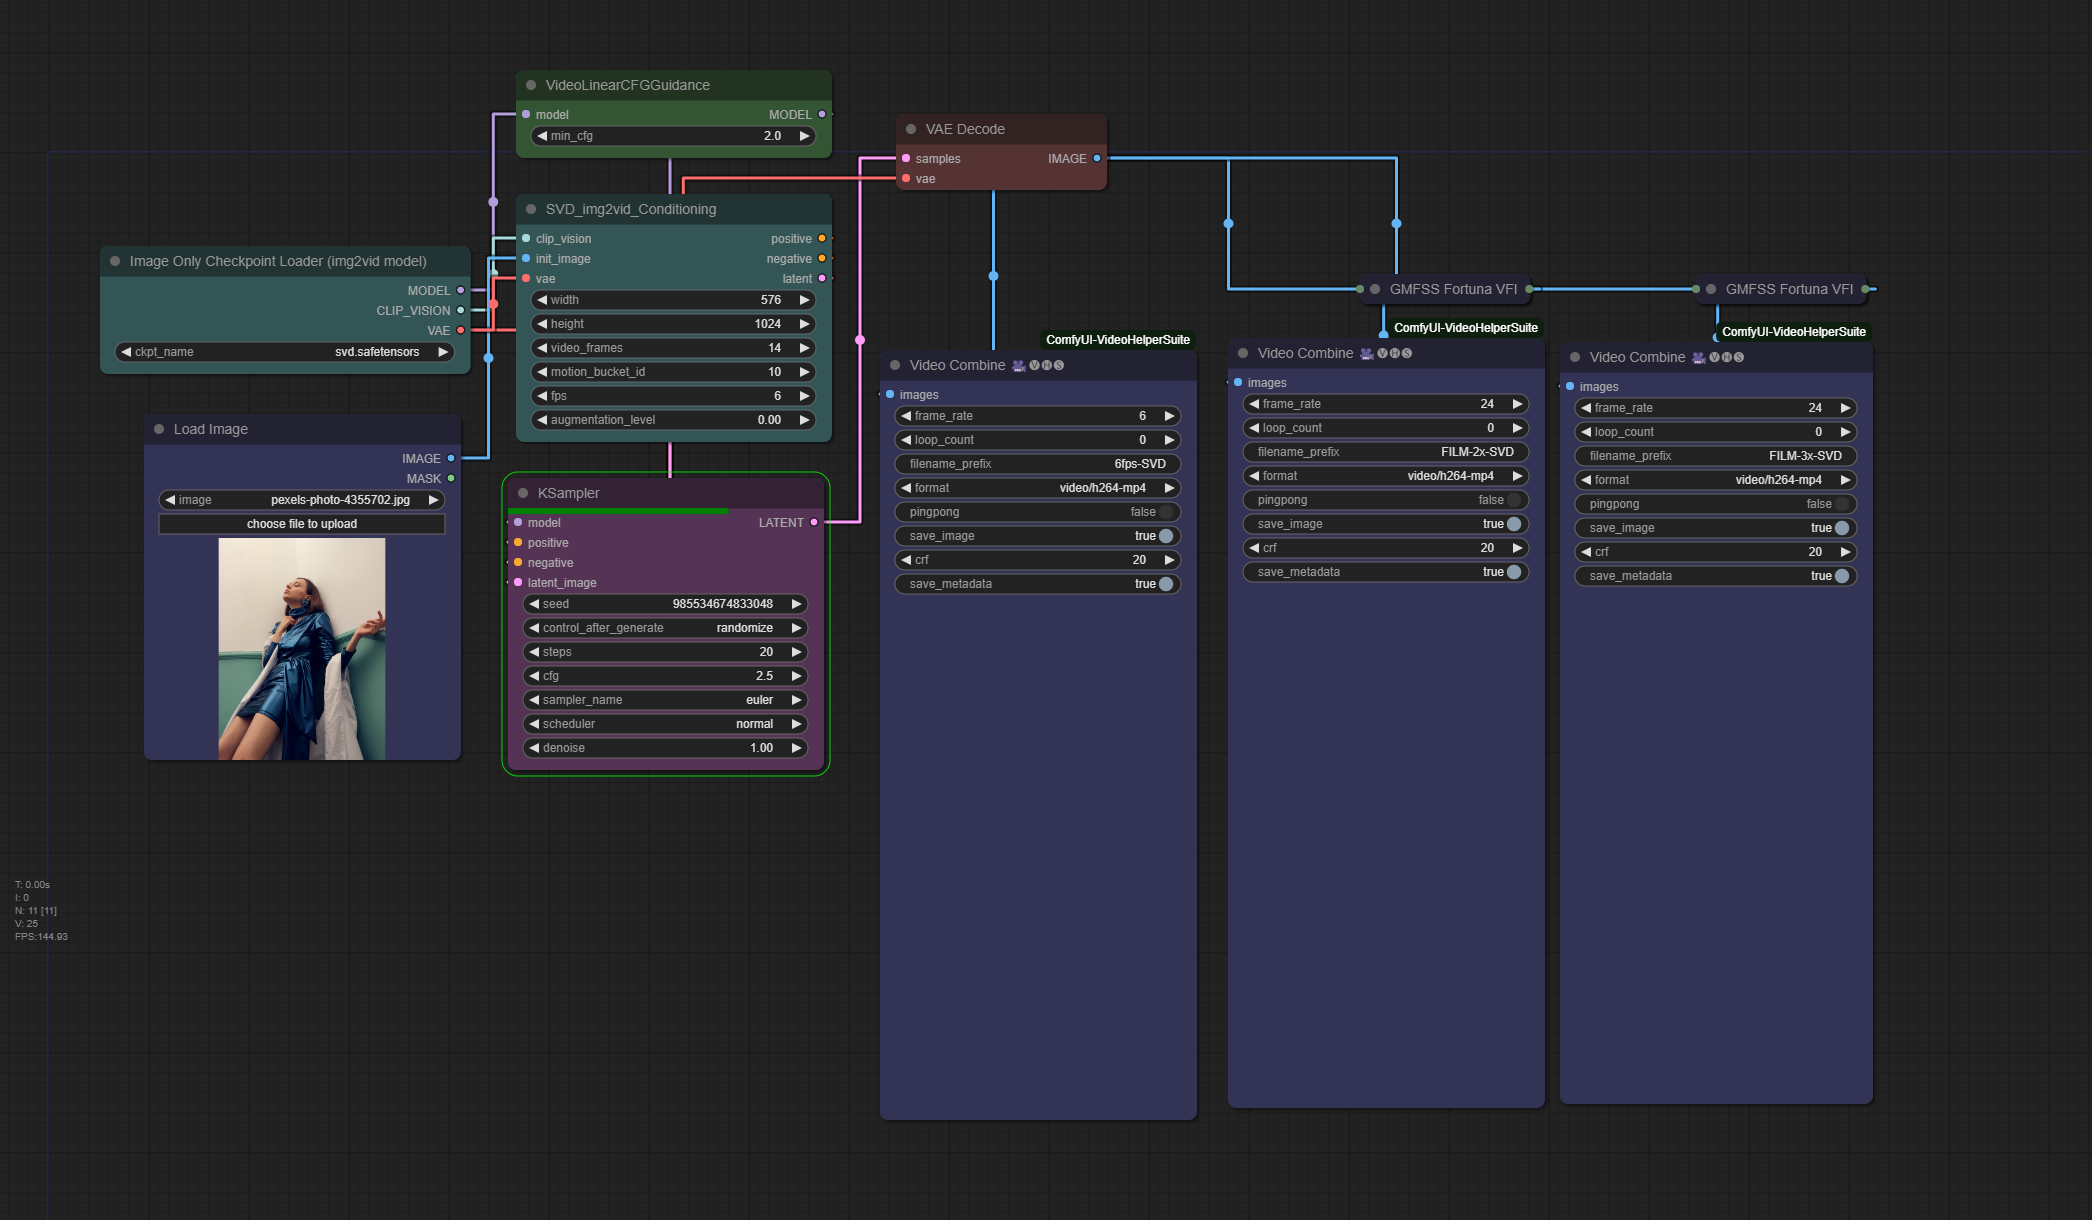Open control_after_generate randomize selector

(665, 628)
